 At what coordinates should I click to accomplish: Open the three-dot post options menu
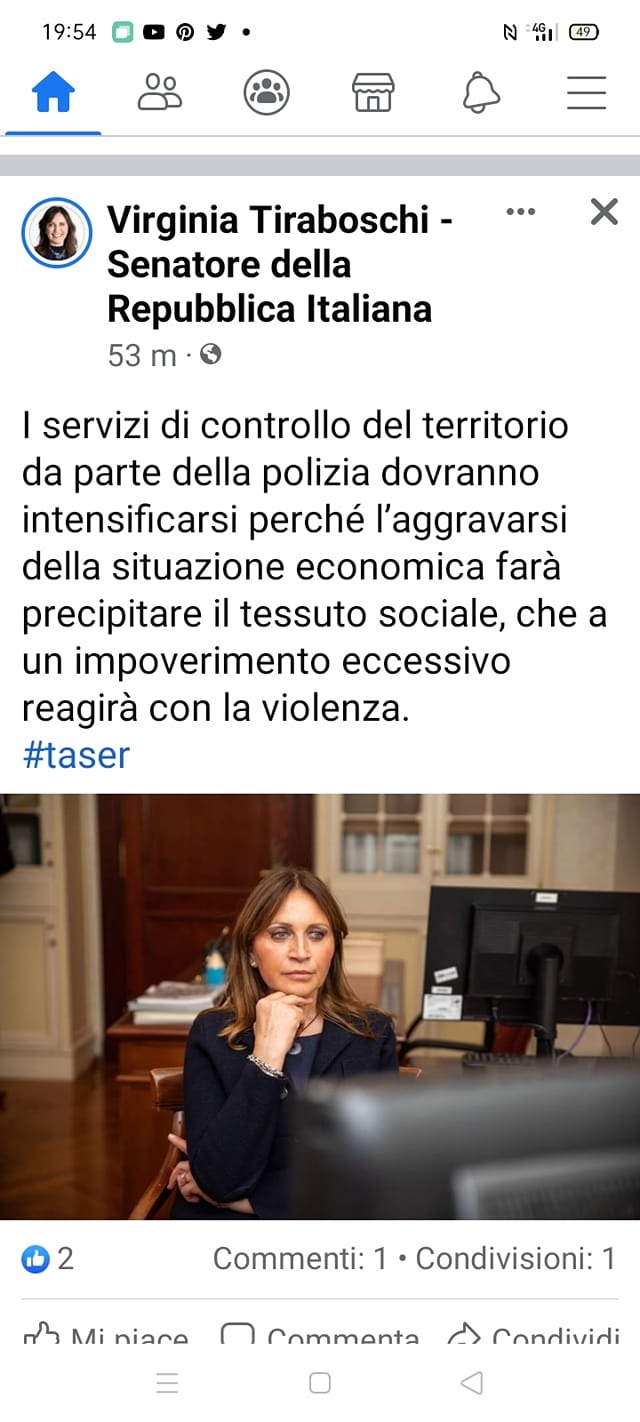coord(521,211)
